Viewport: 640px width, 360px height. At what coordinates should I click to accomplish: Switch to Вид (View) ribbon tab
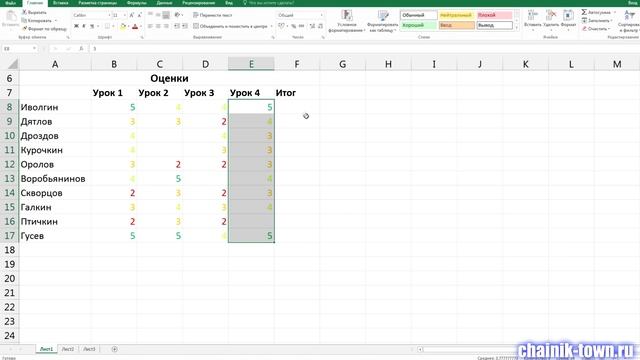pos(229,3)
